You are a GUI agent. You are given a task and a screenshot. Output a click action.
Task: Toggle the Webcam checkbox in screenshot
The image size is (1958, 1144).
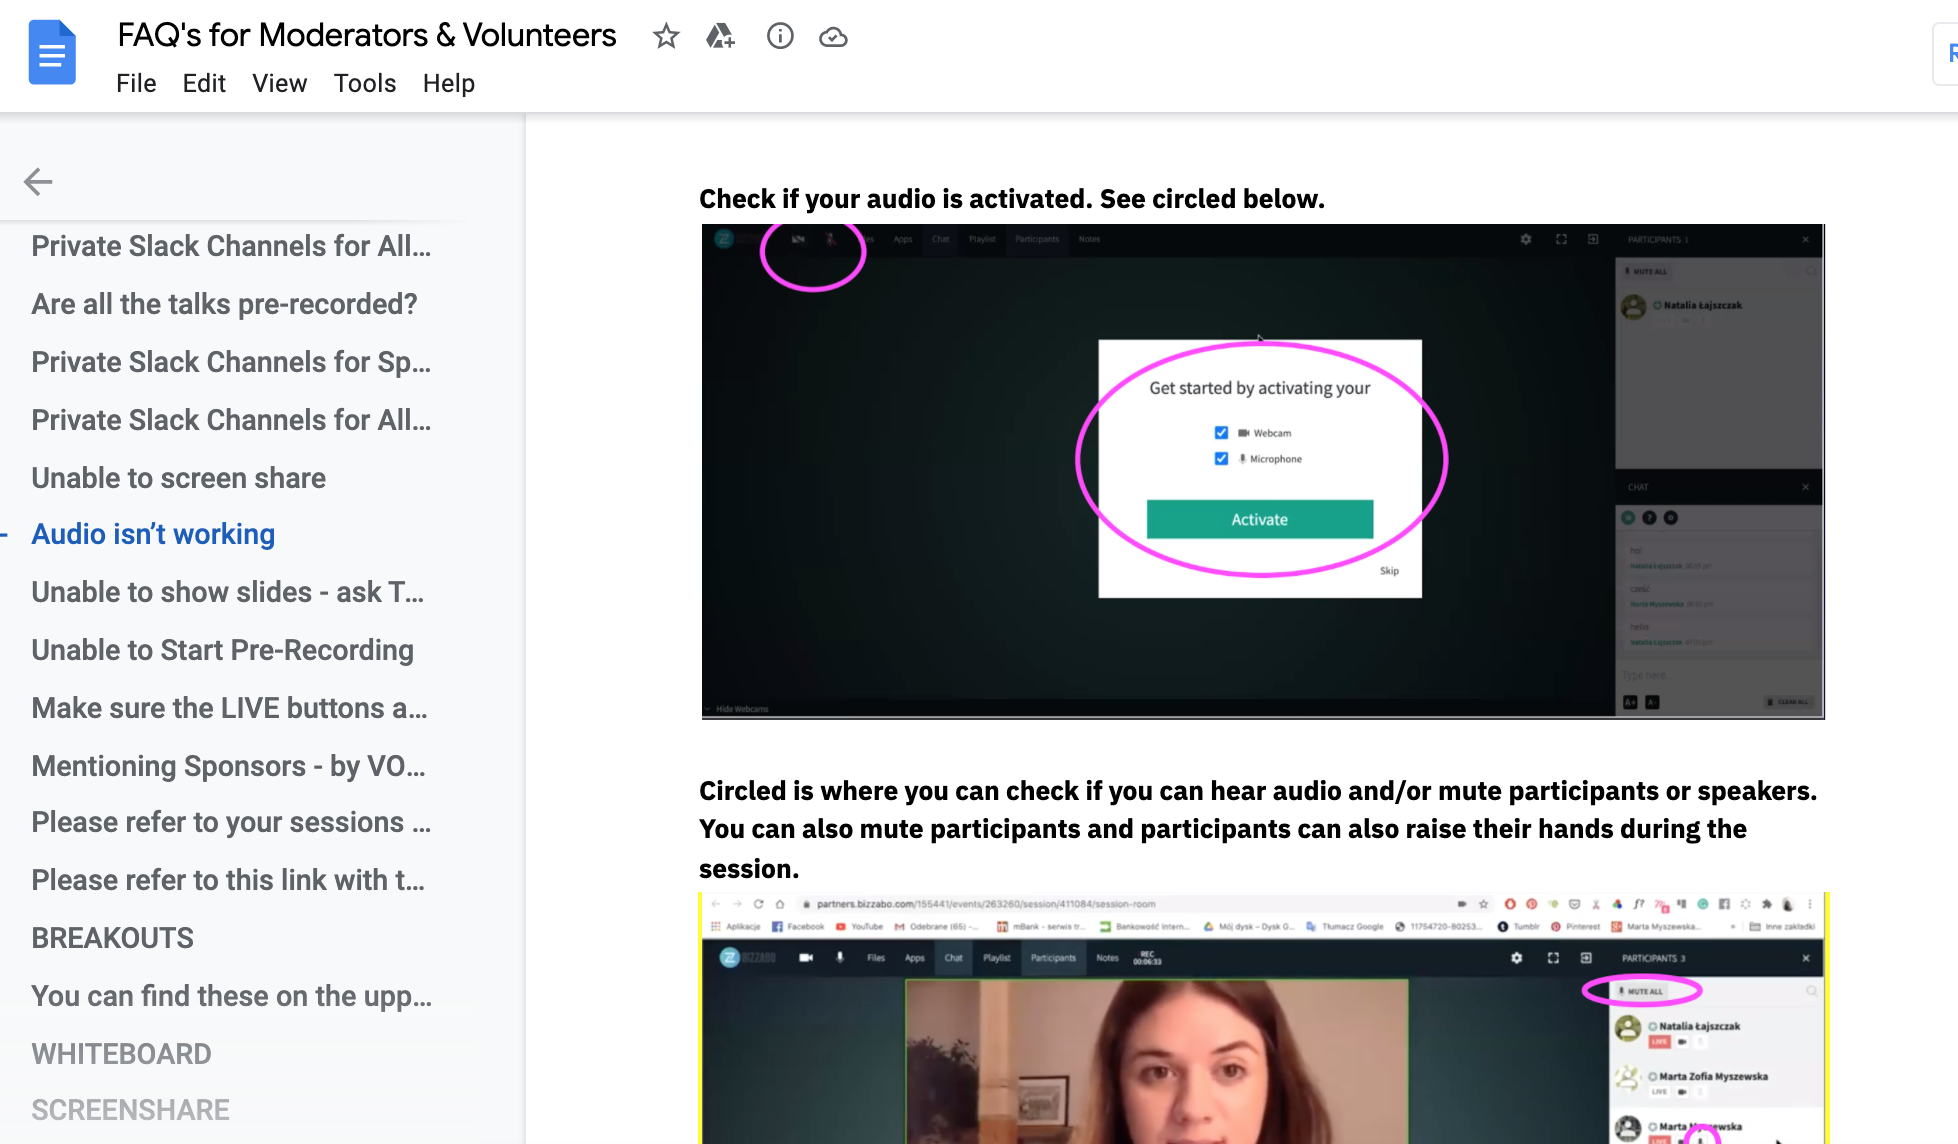point(1221,433)
